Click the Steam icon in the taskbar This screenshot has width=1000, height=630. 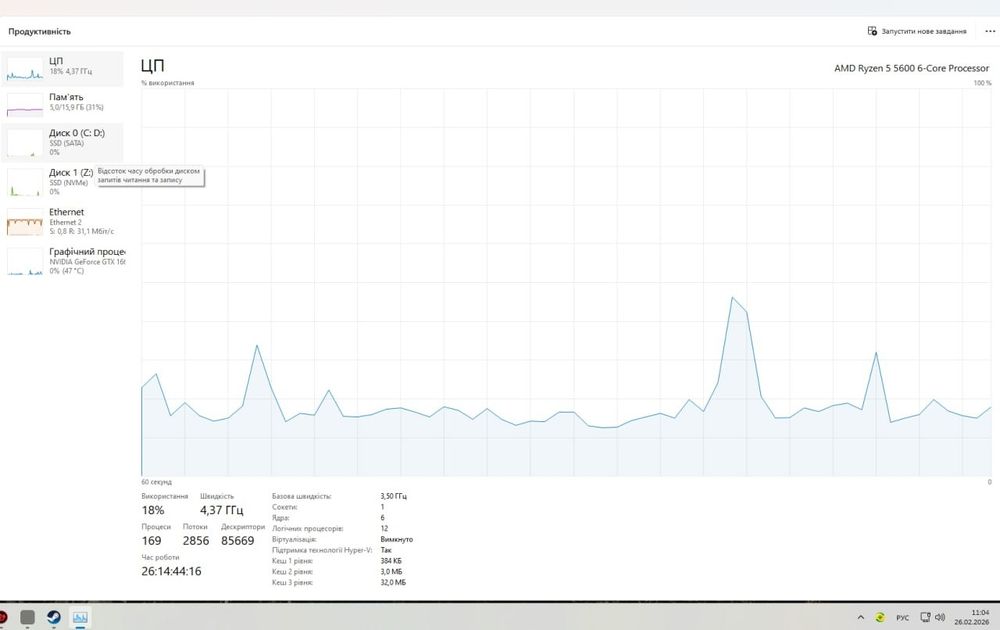coord(54,617)
